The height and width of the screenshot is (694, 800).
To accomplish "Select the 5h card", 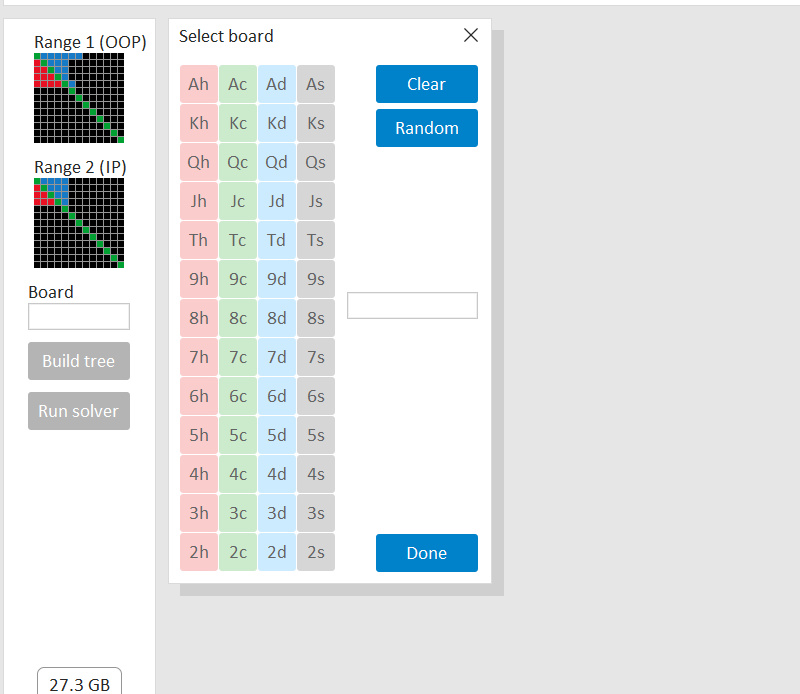I will pyautogui.click(x=198, y=435).
